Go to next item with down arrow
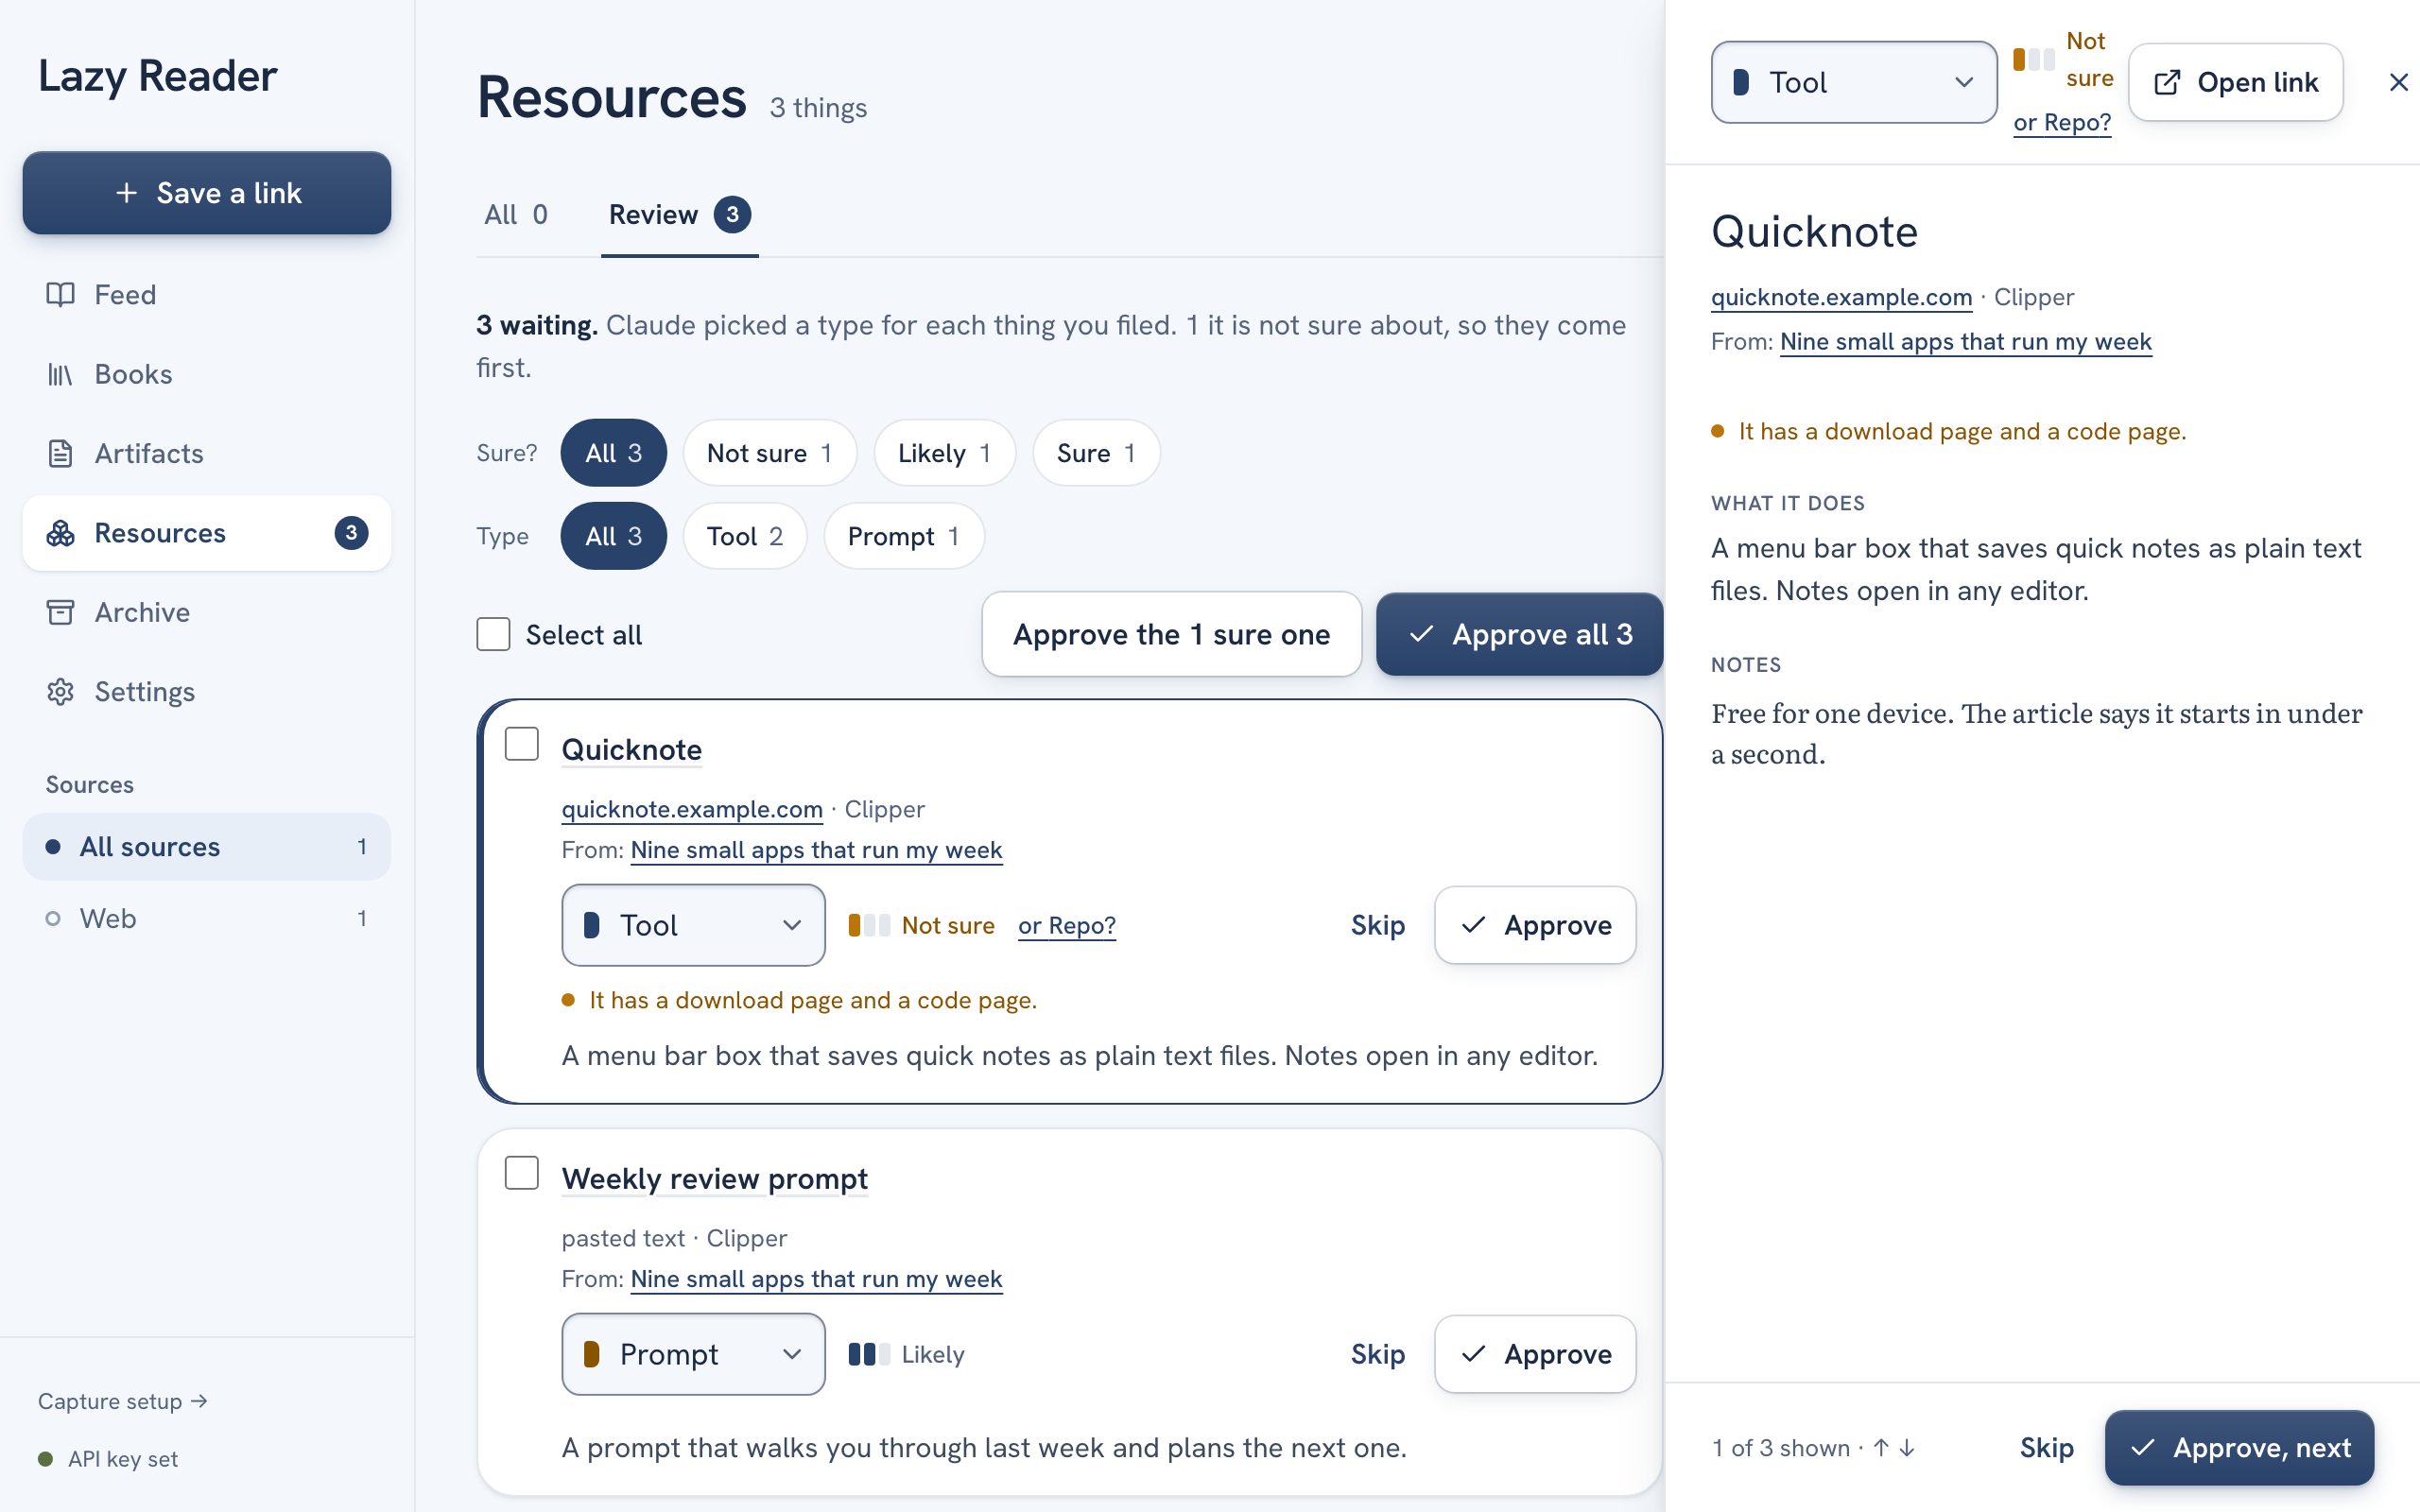Image resolution: width=2420 pixels, height=1512 pixels. pyautogui.click(x=1907, y=1447)
